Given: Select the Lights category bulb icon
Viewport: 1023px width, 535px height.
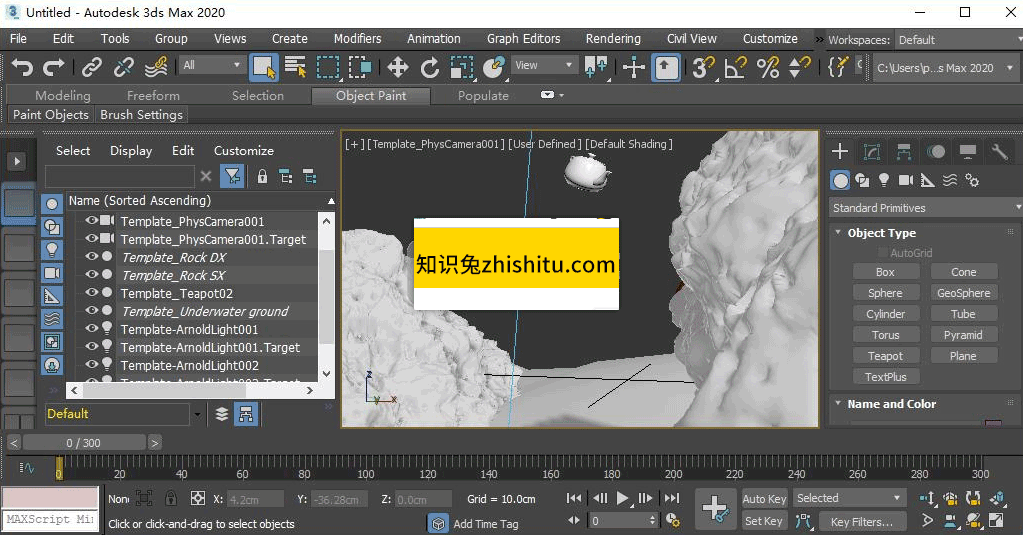Looking at the screenshot, I should (x=883, y=180).
